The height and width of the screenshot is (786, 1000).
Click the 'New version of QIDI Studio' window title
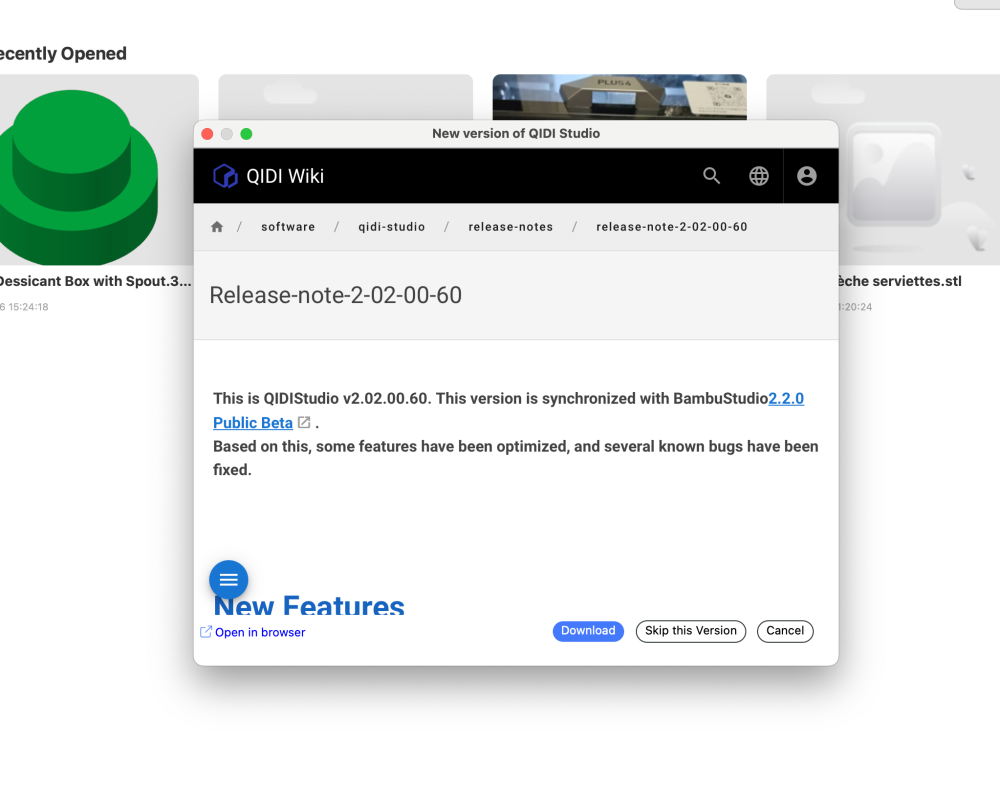[x=516, y=133]
